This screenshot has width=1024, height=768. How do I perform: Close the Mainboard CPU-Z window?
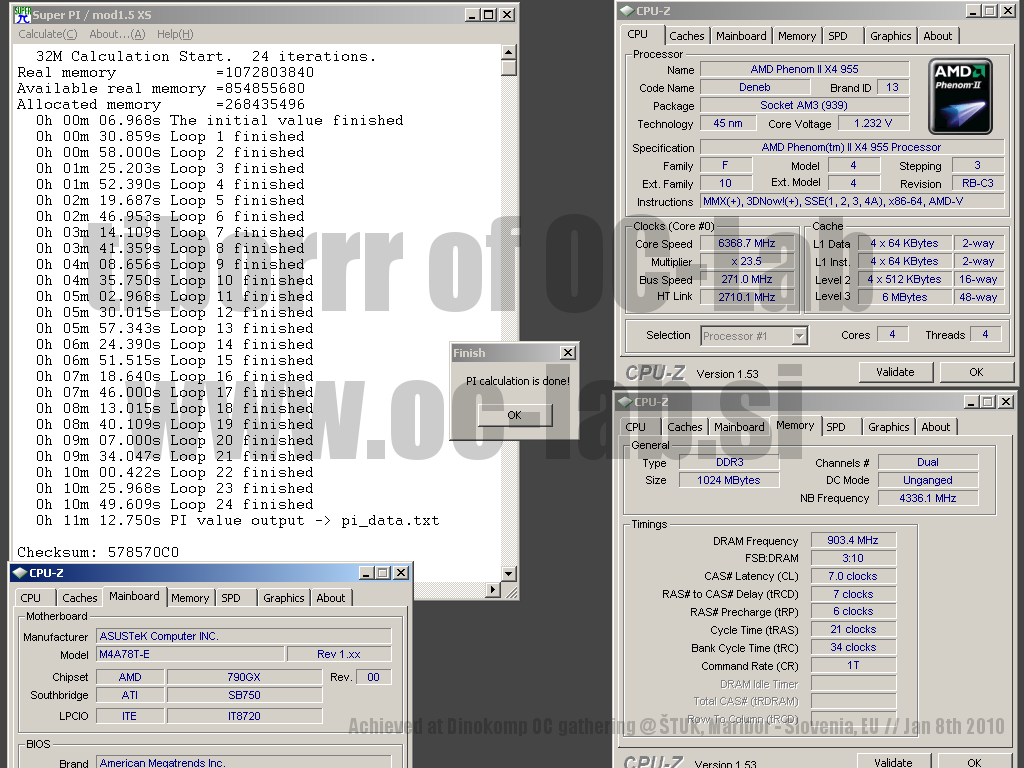pyautogui.click(x=401, y=573)
